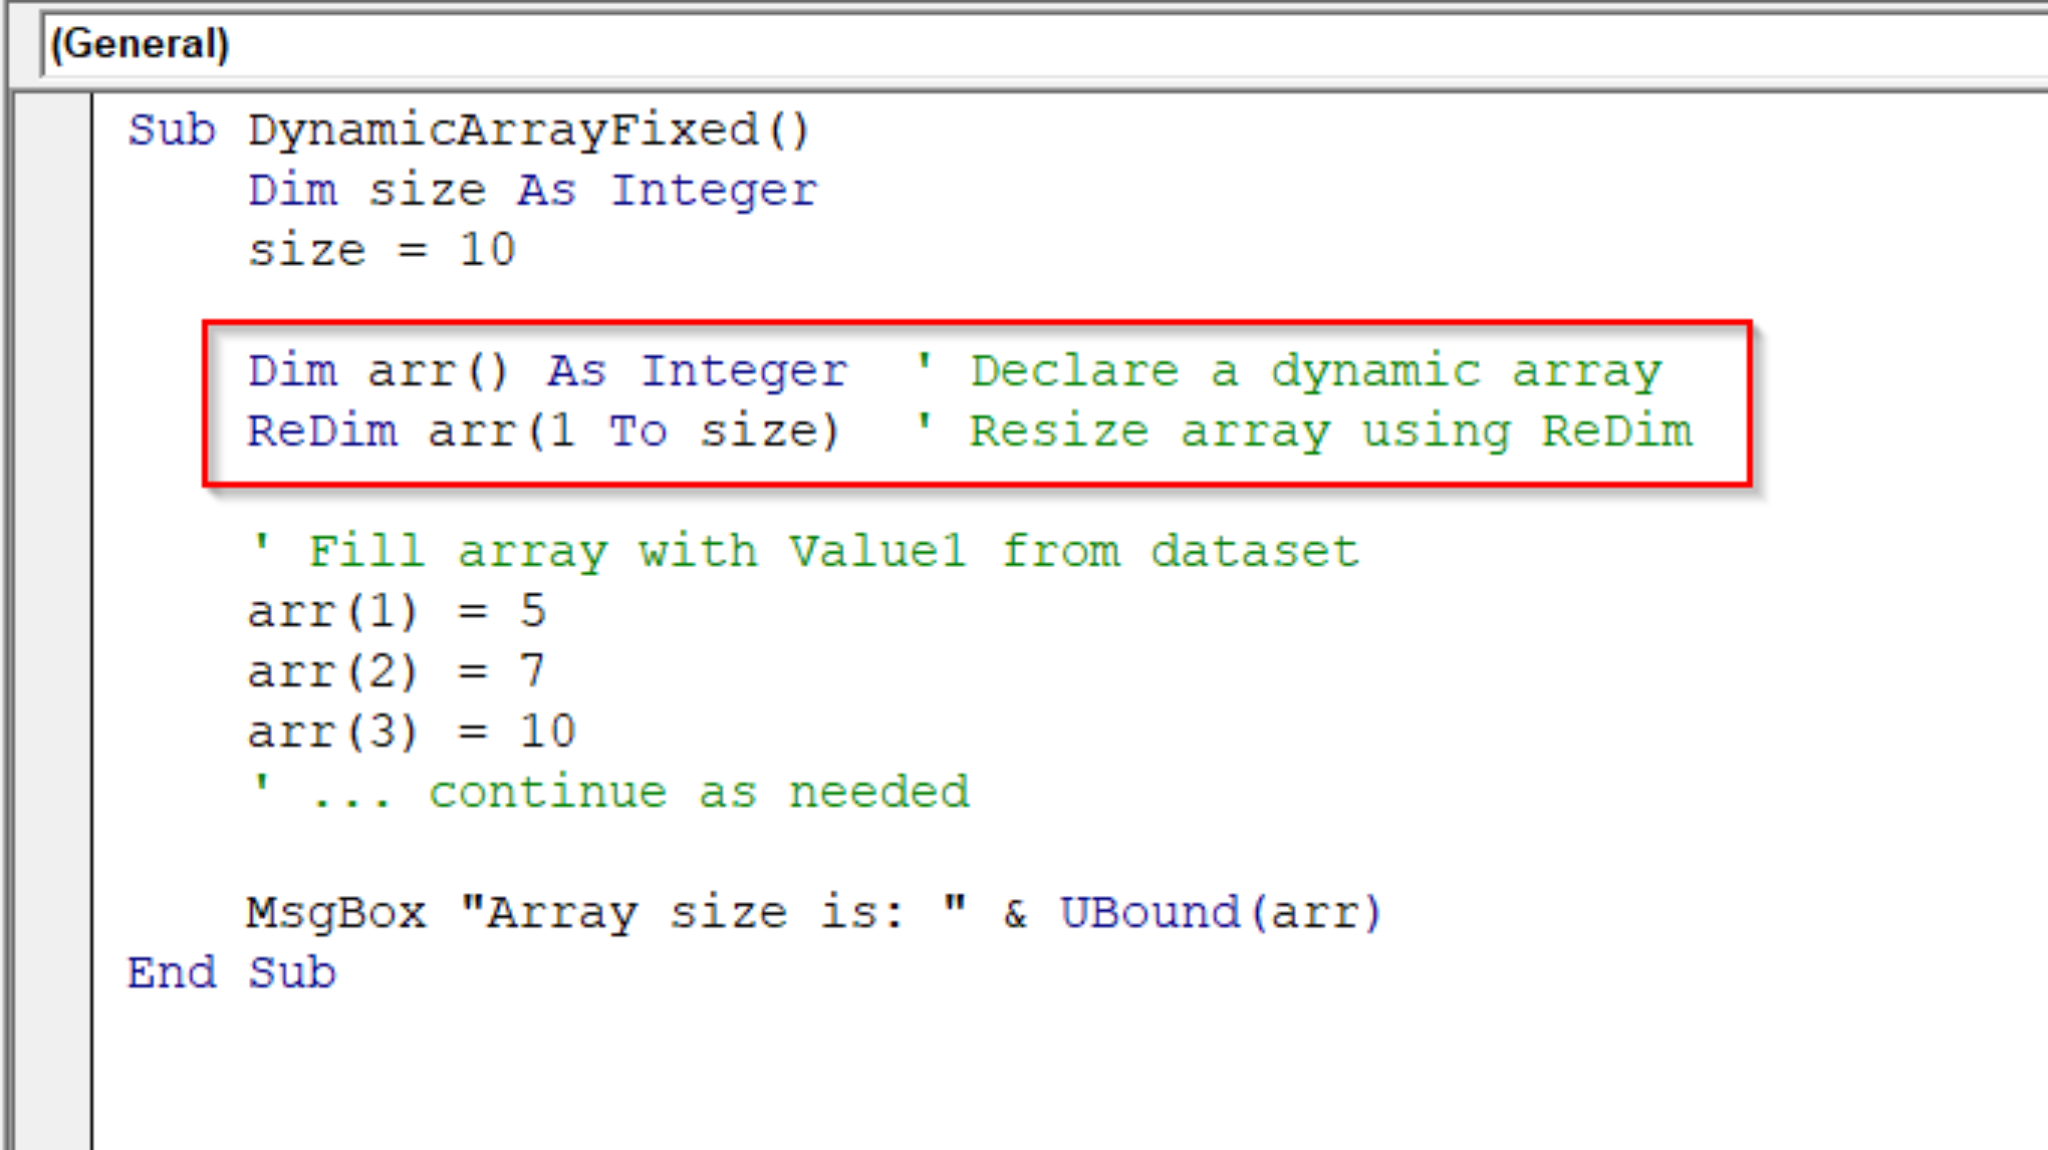Click the UBound(arr) function call

pyautogui.click(x=1220, y=913)
